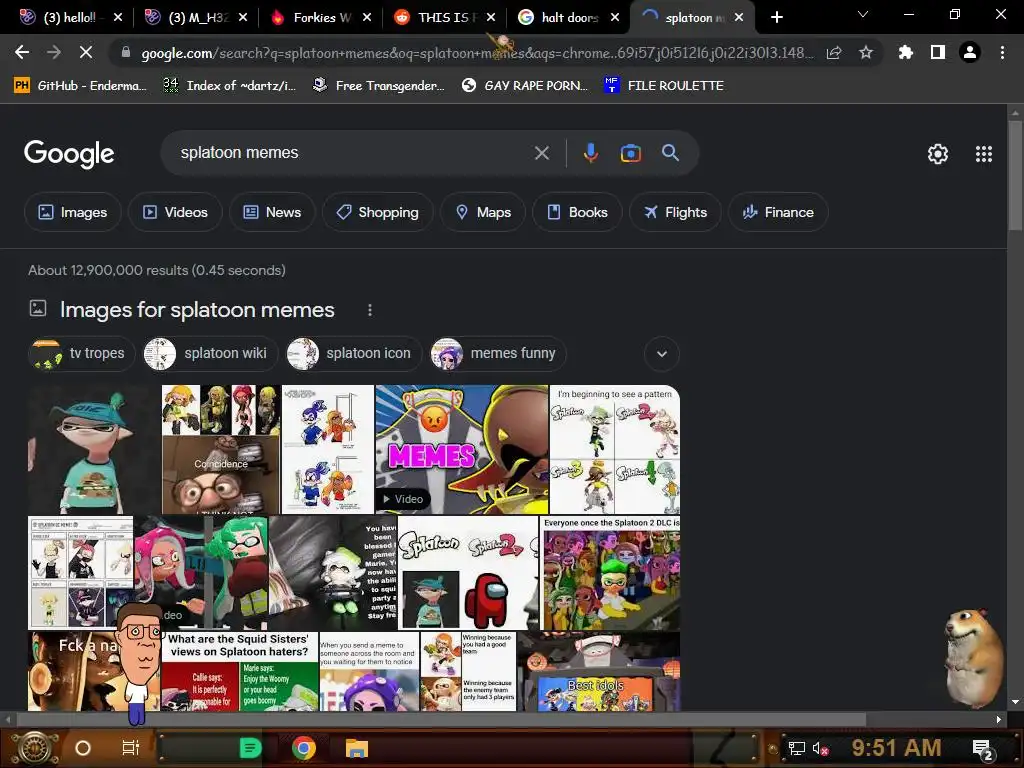Open the Best idols image thumbnail
The width and height of the screenshot is (1024, 768).
pos(598,671)
